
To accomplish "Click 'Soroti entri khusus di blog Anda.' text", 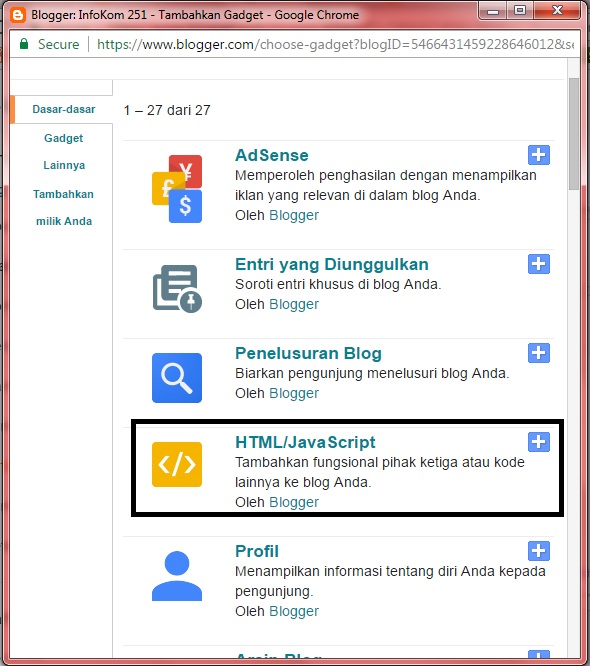I will (x=338, y=284).
